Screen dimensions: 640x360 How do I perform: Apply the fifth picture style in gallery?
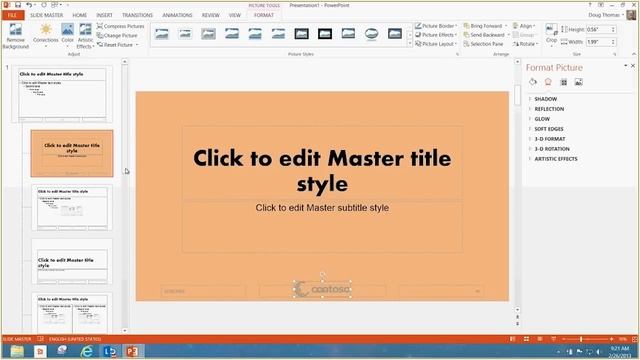255,34
